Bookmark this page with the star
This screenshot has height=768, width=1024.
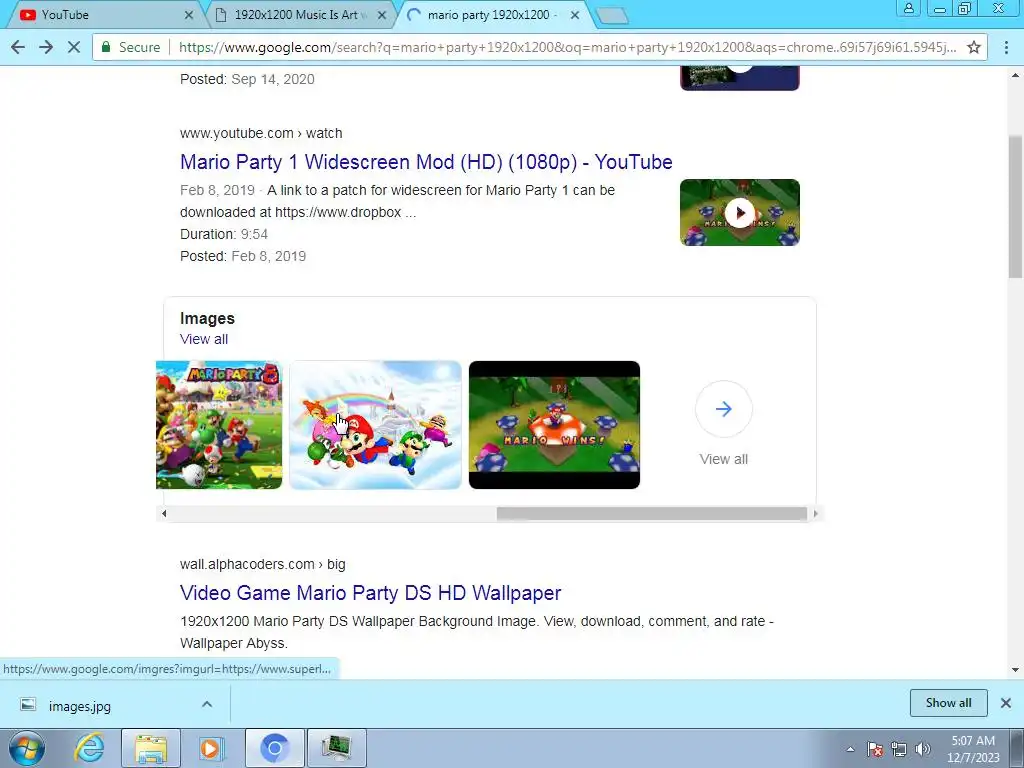click(974, 47)
